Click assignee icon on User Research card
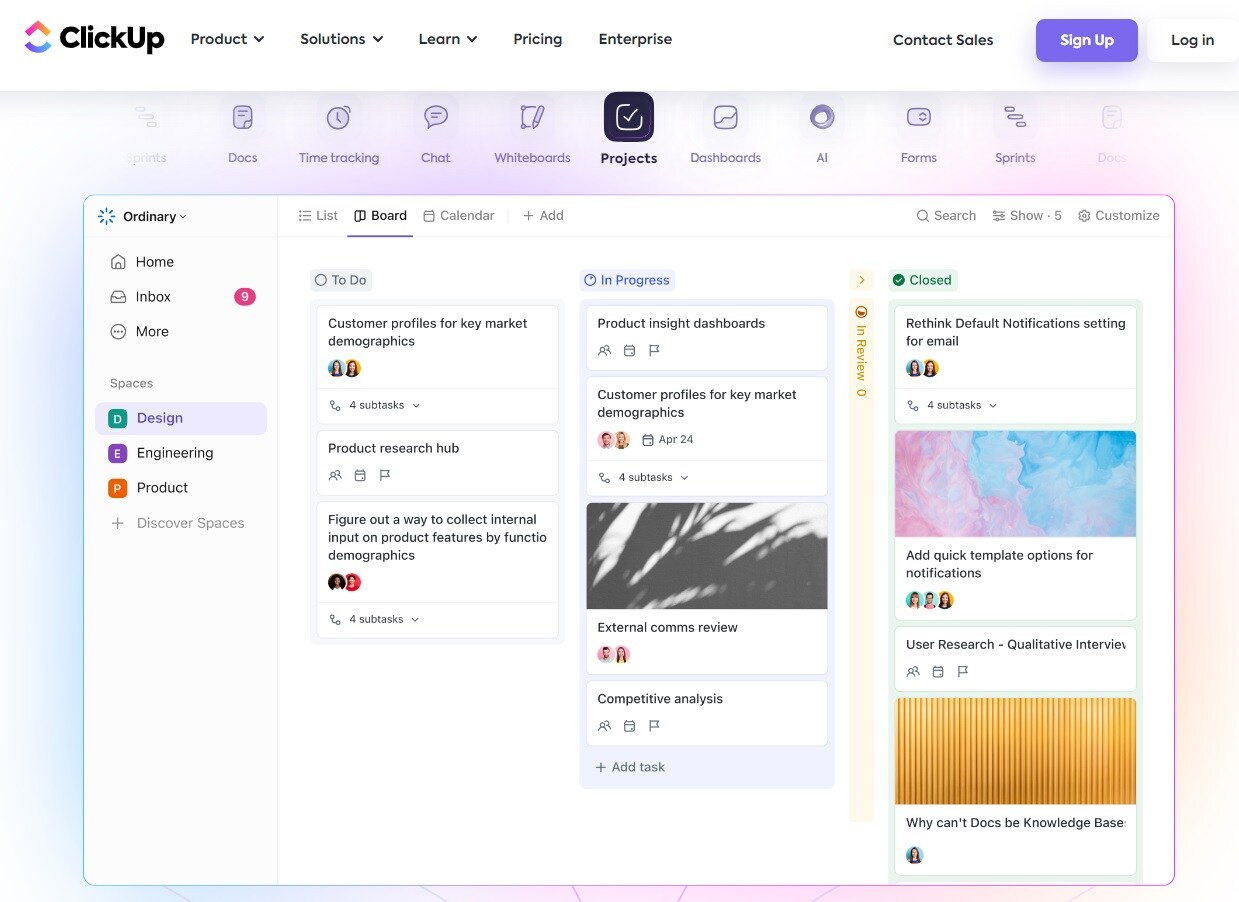The height and width of the screenshot is (902, 1239). 913,672
